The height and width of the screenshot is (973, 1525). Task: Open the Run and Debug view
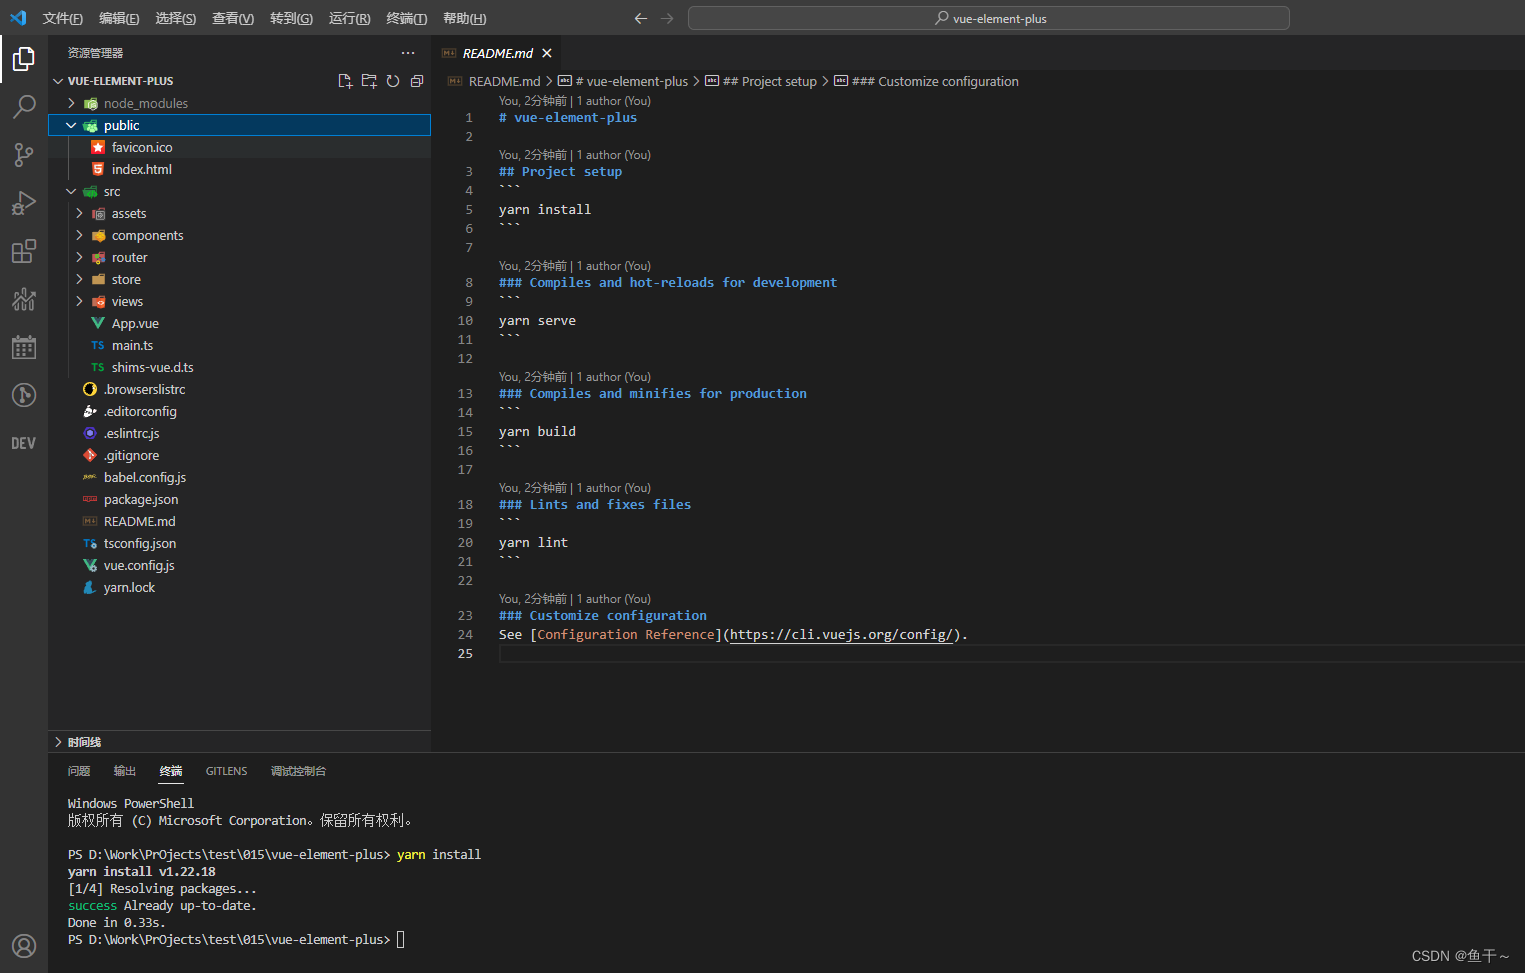pos(24,203)
